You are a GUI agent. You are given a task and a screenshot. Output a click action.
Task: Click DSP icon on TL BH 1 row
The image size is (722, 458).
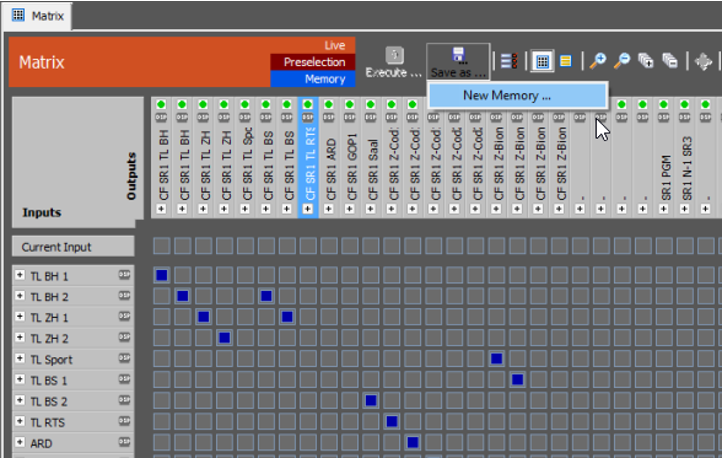click(x=124, y=275)
